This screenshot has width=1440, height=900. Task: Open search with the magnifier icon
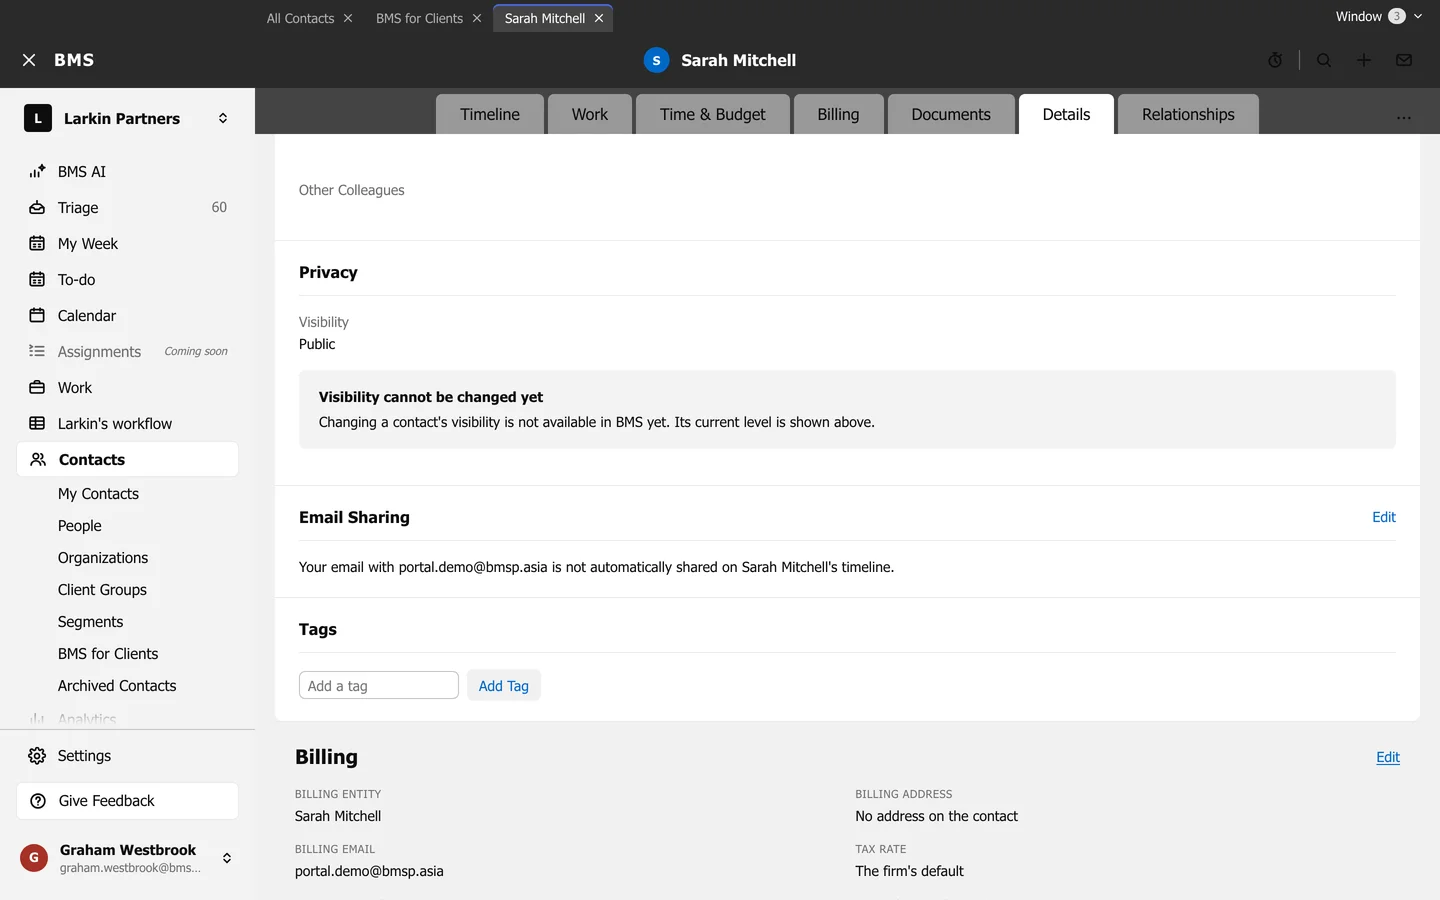click(x=1324, y=60)
